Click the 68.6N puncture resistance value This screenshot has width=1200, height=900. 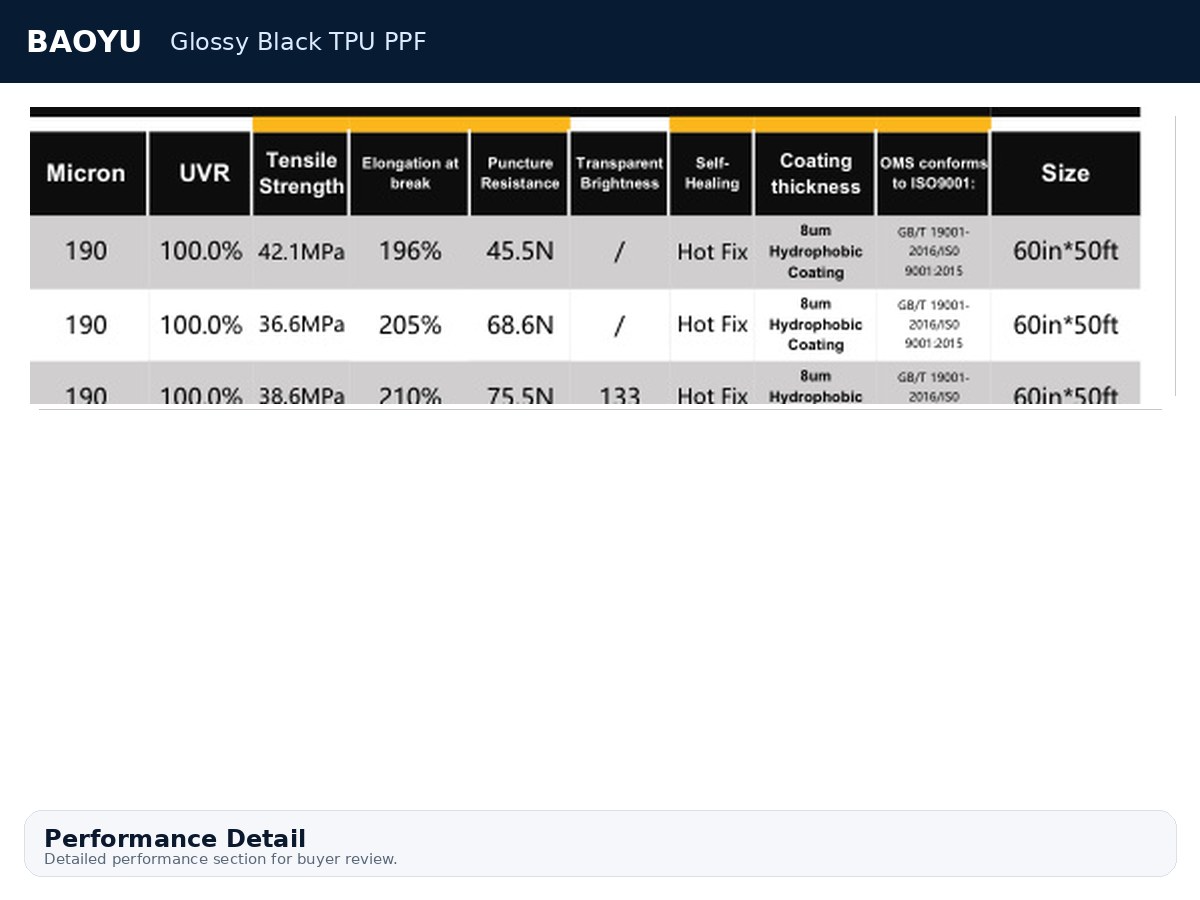tap(520, 325)
